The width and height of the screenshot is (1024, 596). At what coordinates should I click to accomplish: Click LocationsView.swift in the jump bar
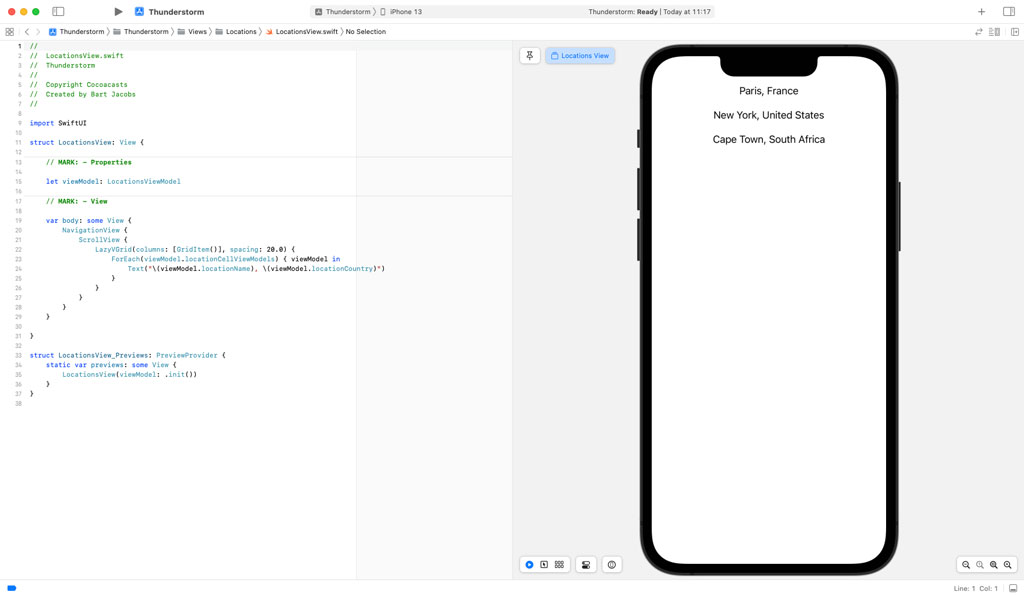click(307, 31)
